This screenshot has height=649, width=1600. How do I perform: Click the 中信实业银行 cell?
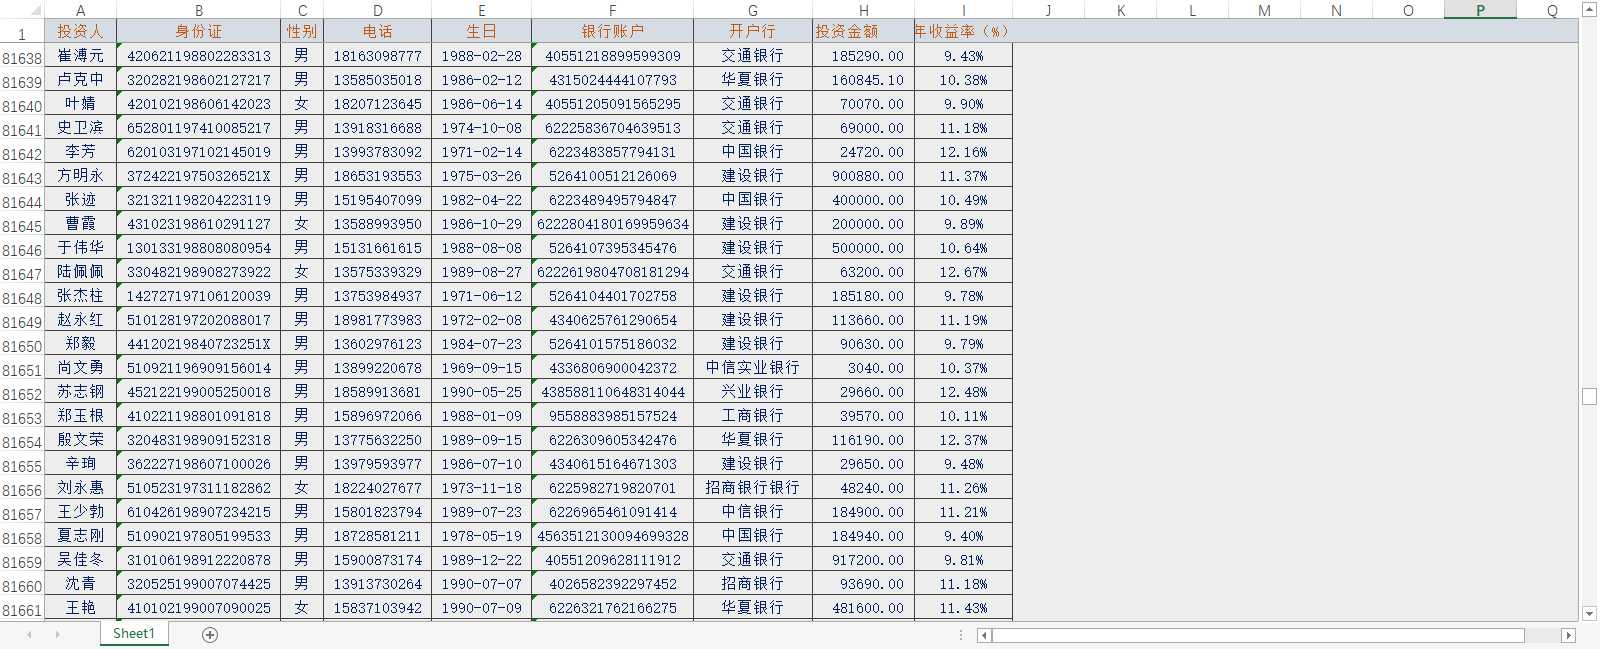tap(753, 368)
